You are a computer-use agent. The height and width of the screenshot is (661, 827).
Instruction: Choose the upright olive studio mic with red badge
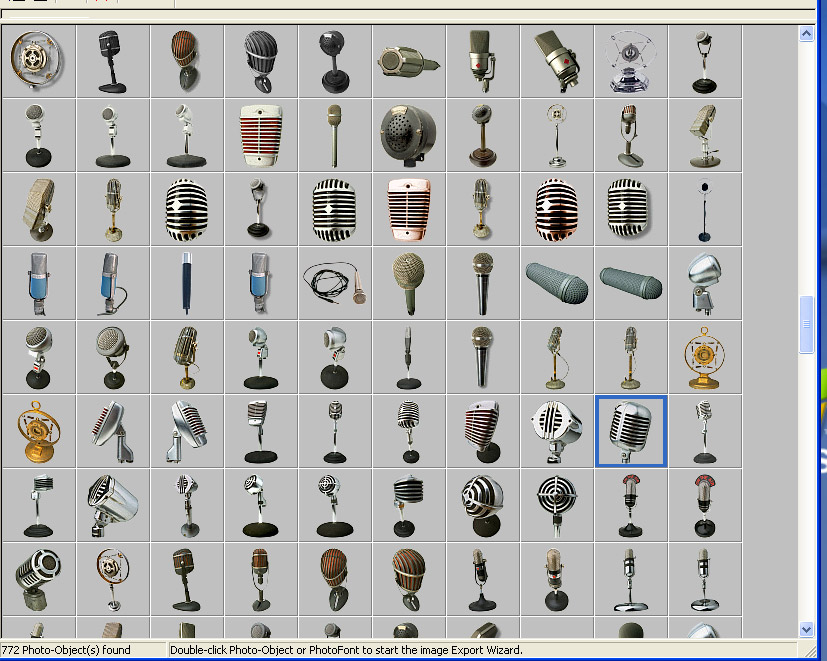483,61
